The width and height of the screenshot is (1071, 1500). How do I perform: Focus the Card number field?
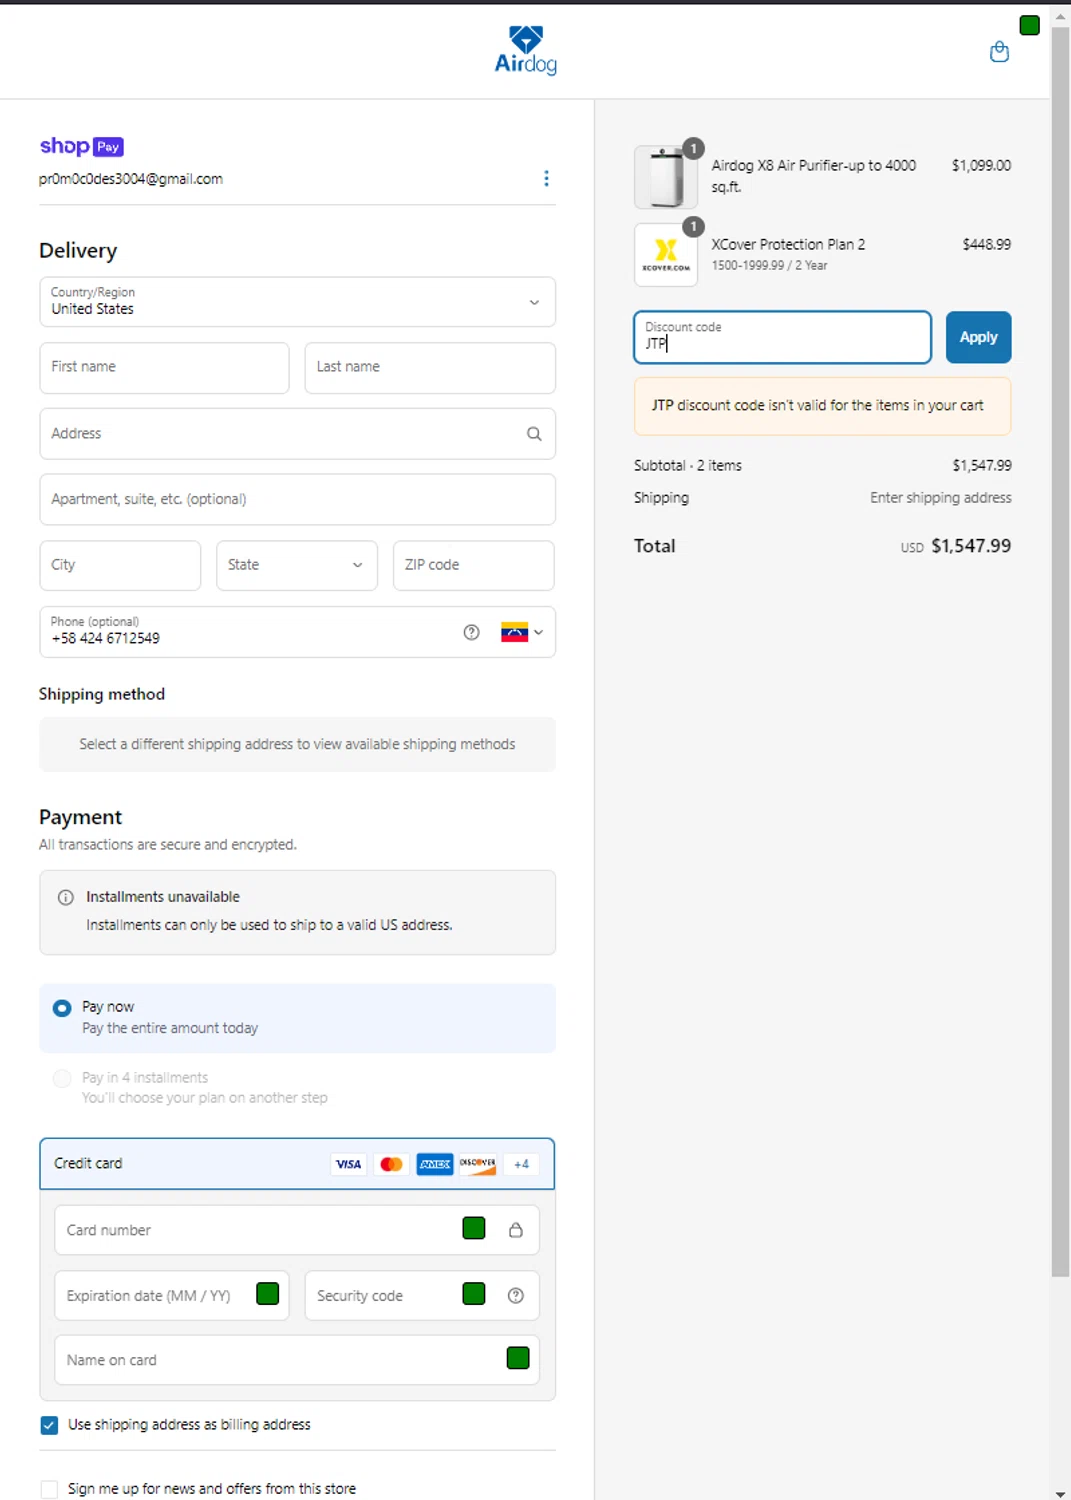click(x=297, y=1230)
